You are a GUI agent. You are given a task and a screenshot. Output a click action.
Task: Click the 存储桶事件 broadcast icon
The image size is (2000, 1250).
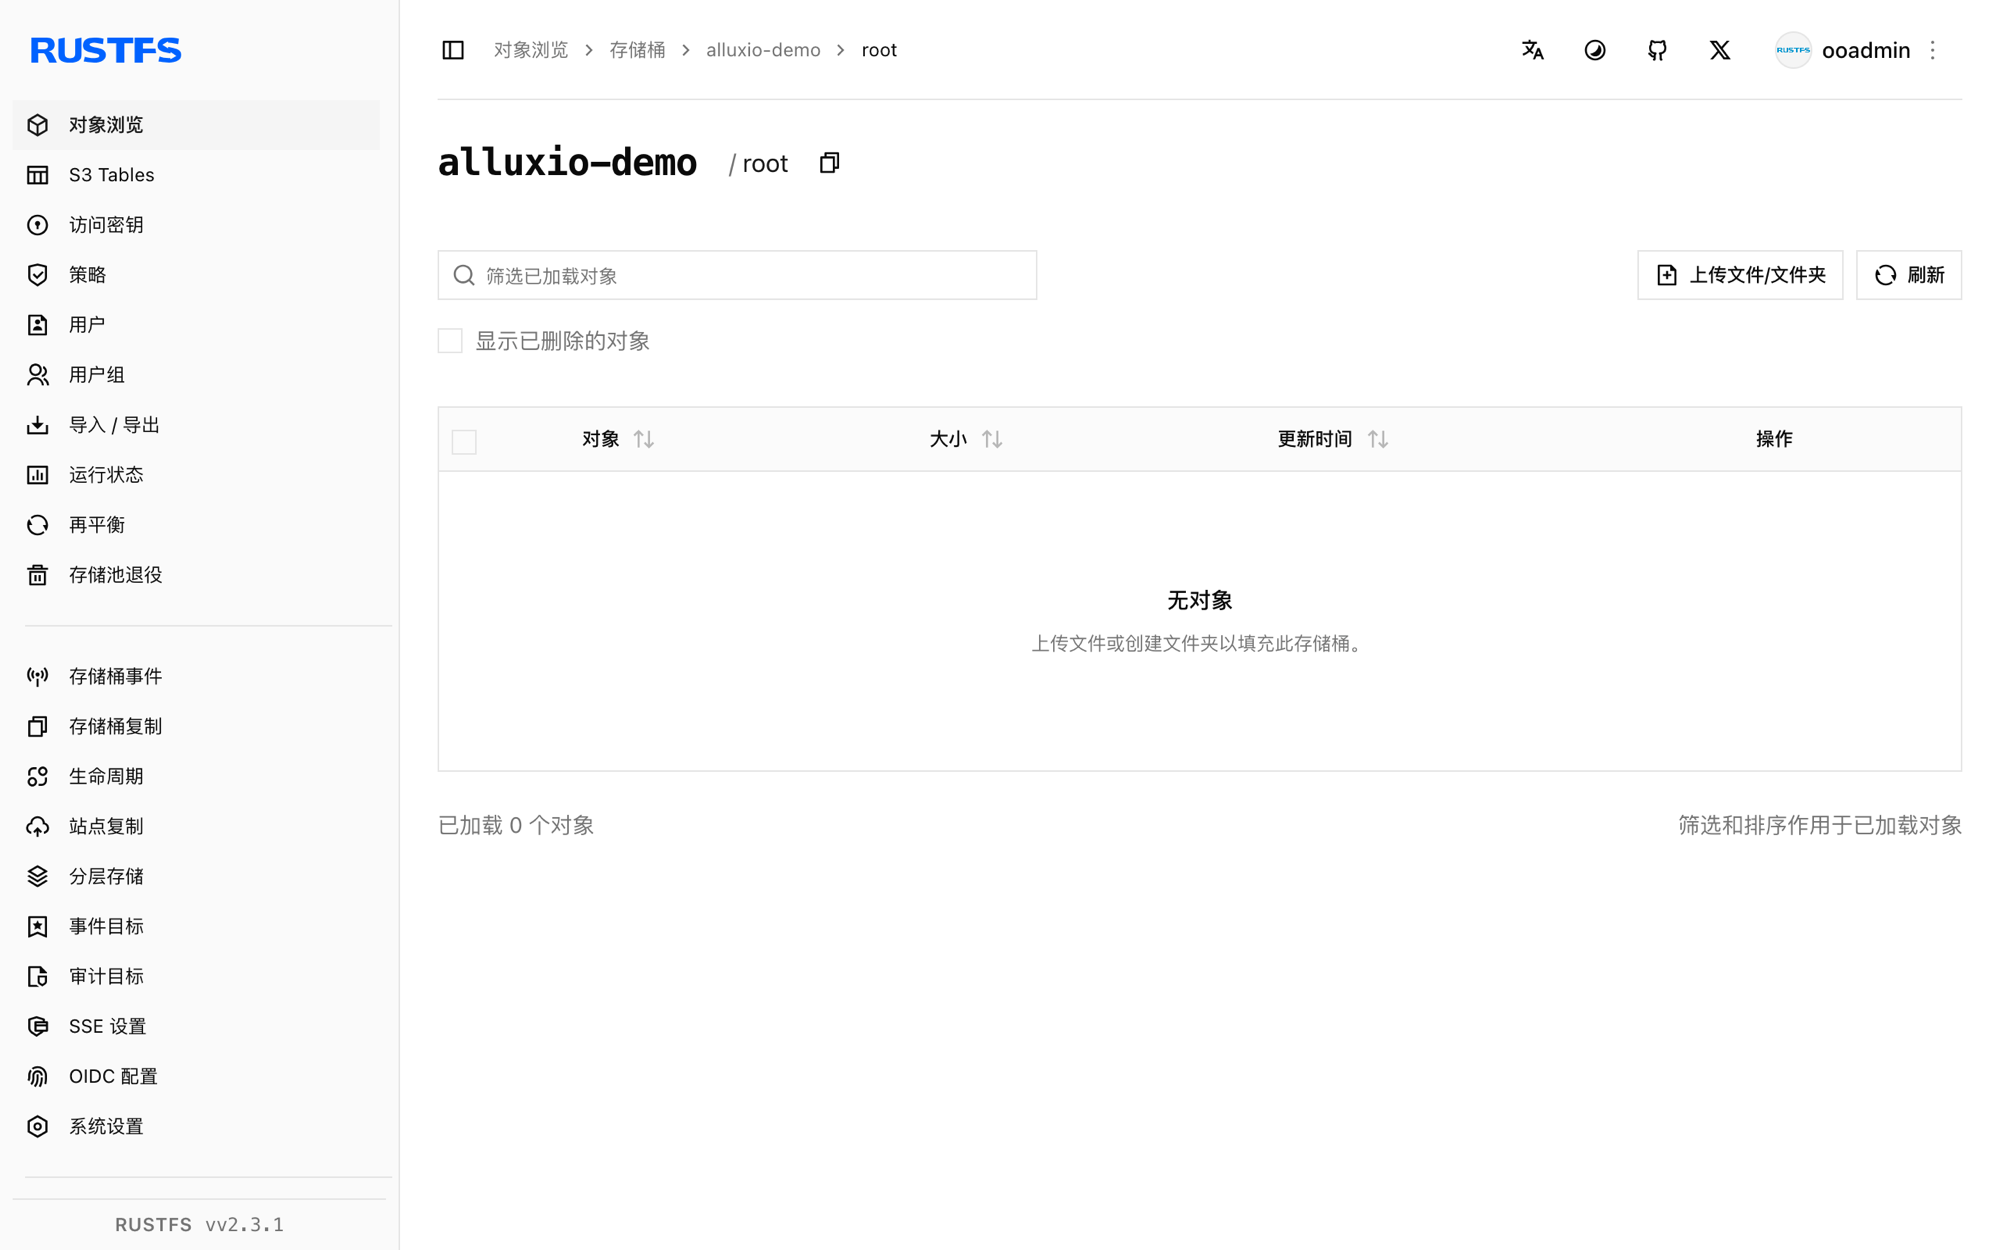(x=38, y=677)
